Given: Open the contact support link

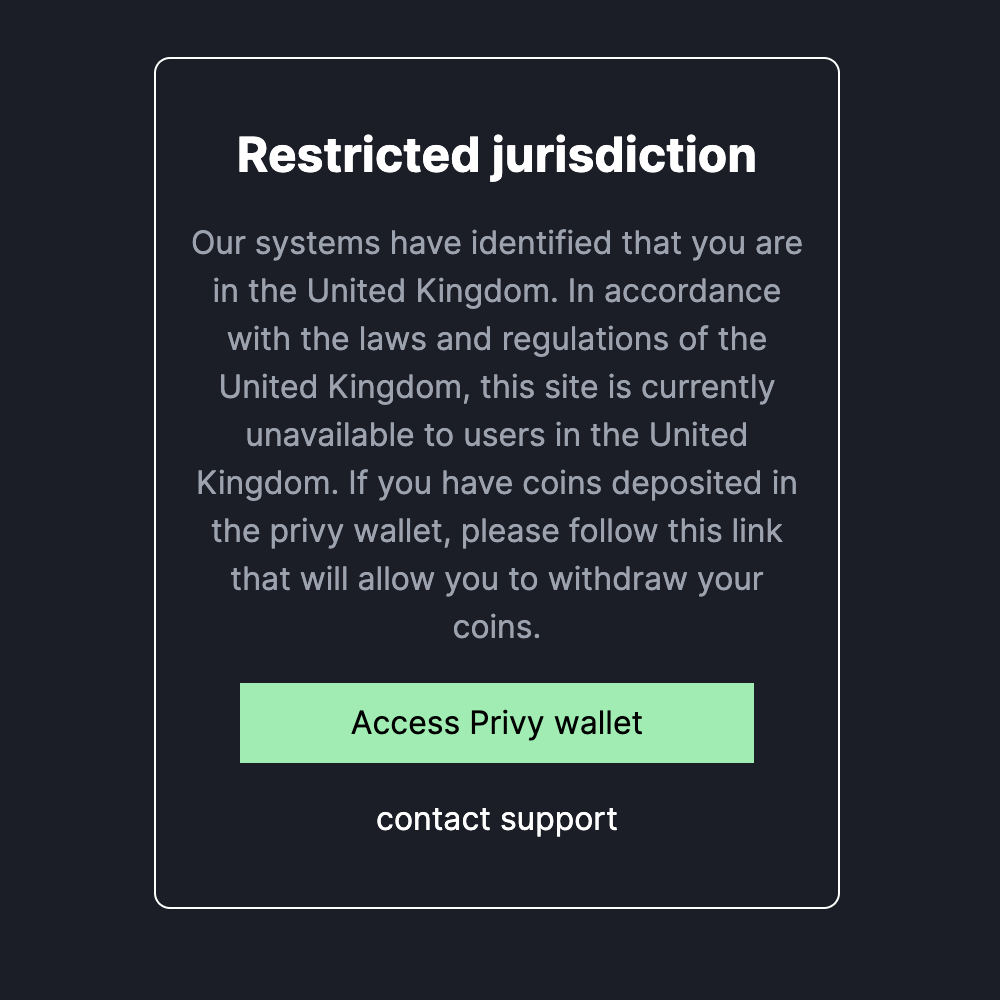Looking at the screenshot, I should pyautogui.click(x=496, y=820).
